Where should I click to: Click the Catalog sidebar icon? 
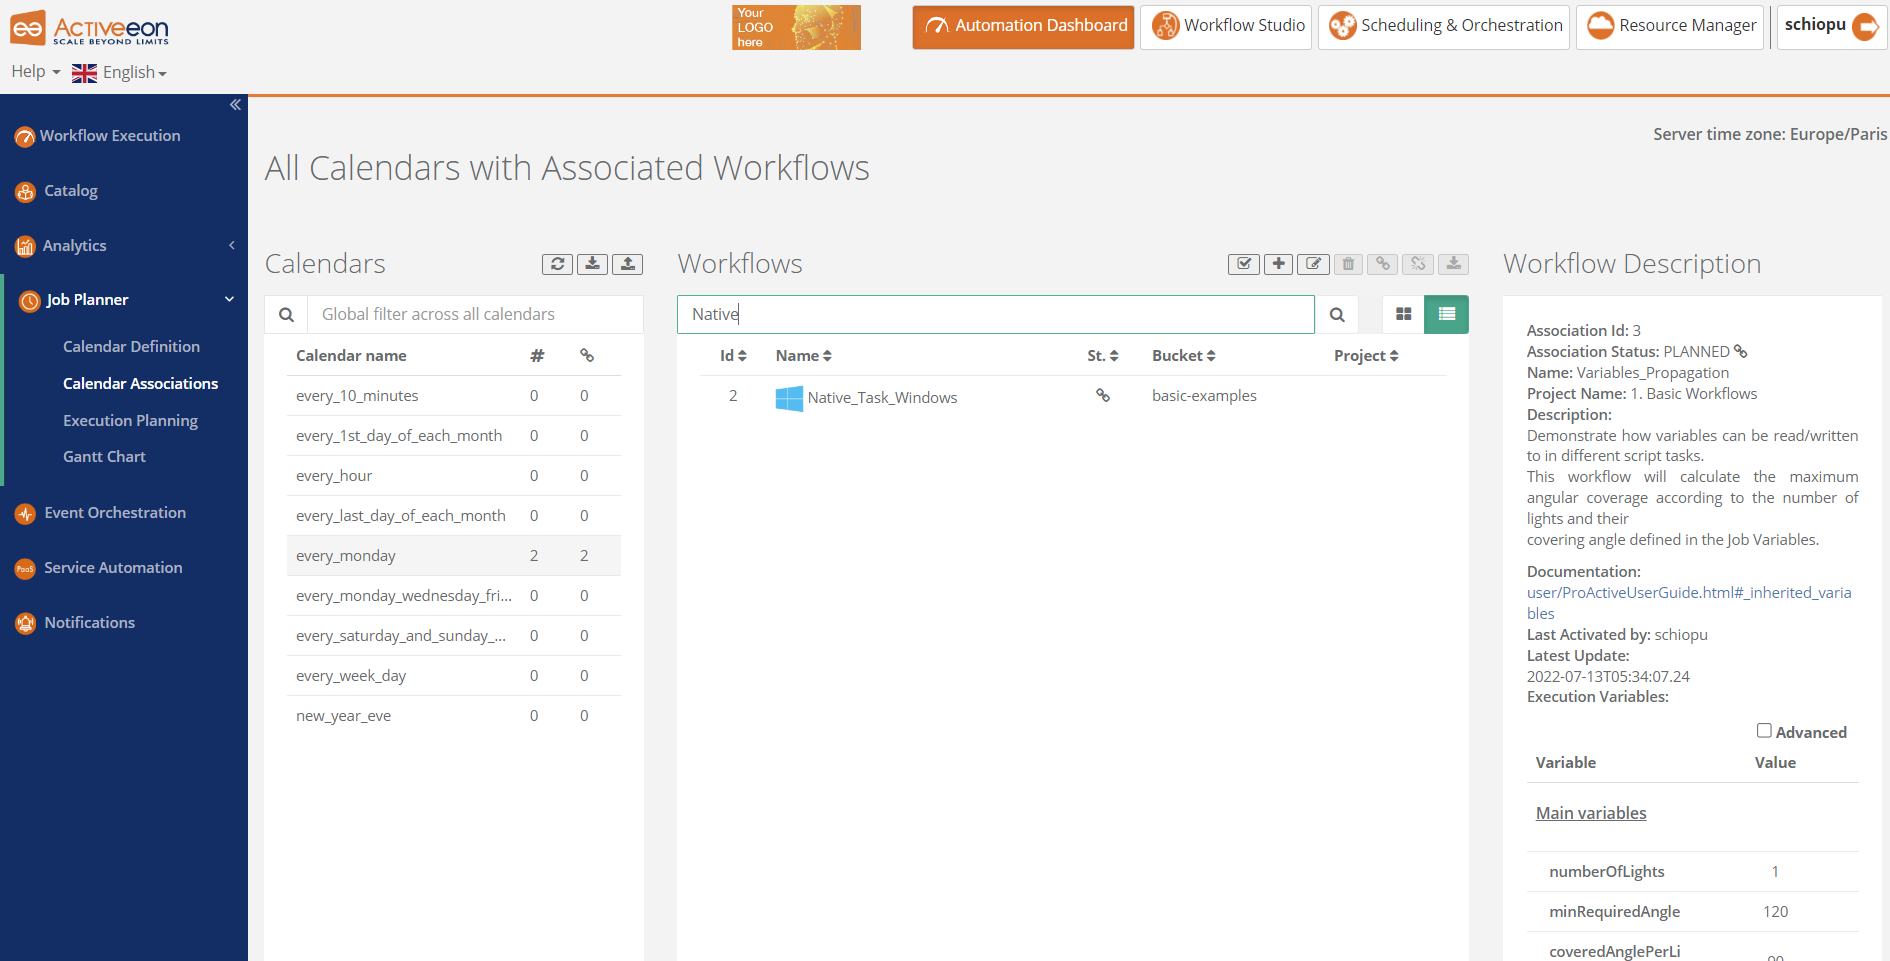(25, 192)
